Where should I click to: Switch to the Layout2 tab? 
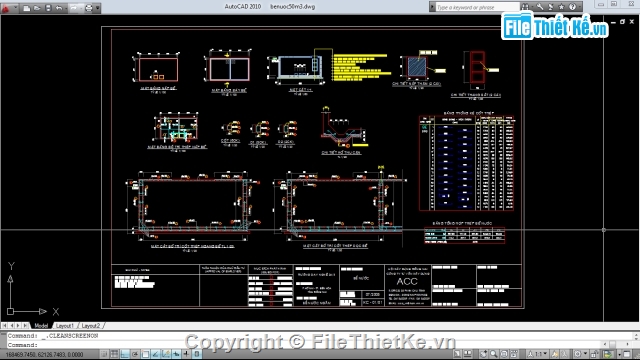pos(91,326)
